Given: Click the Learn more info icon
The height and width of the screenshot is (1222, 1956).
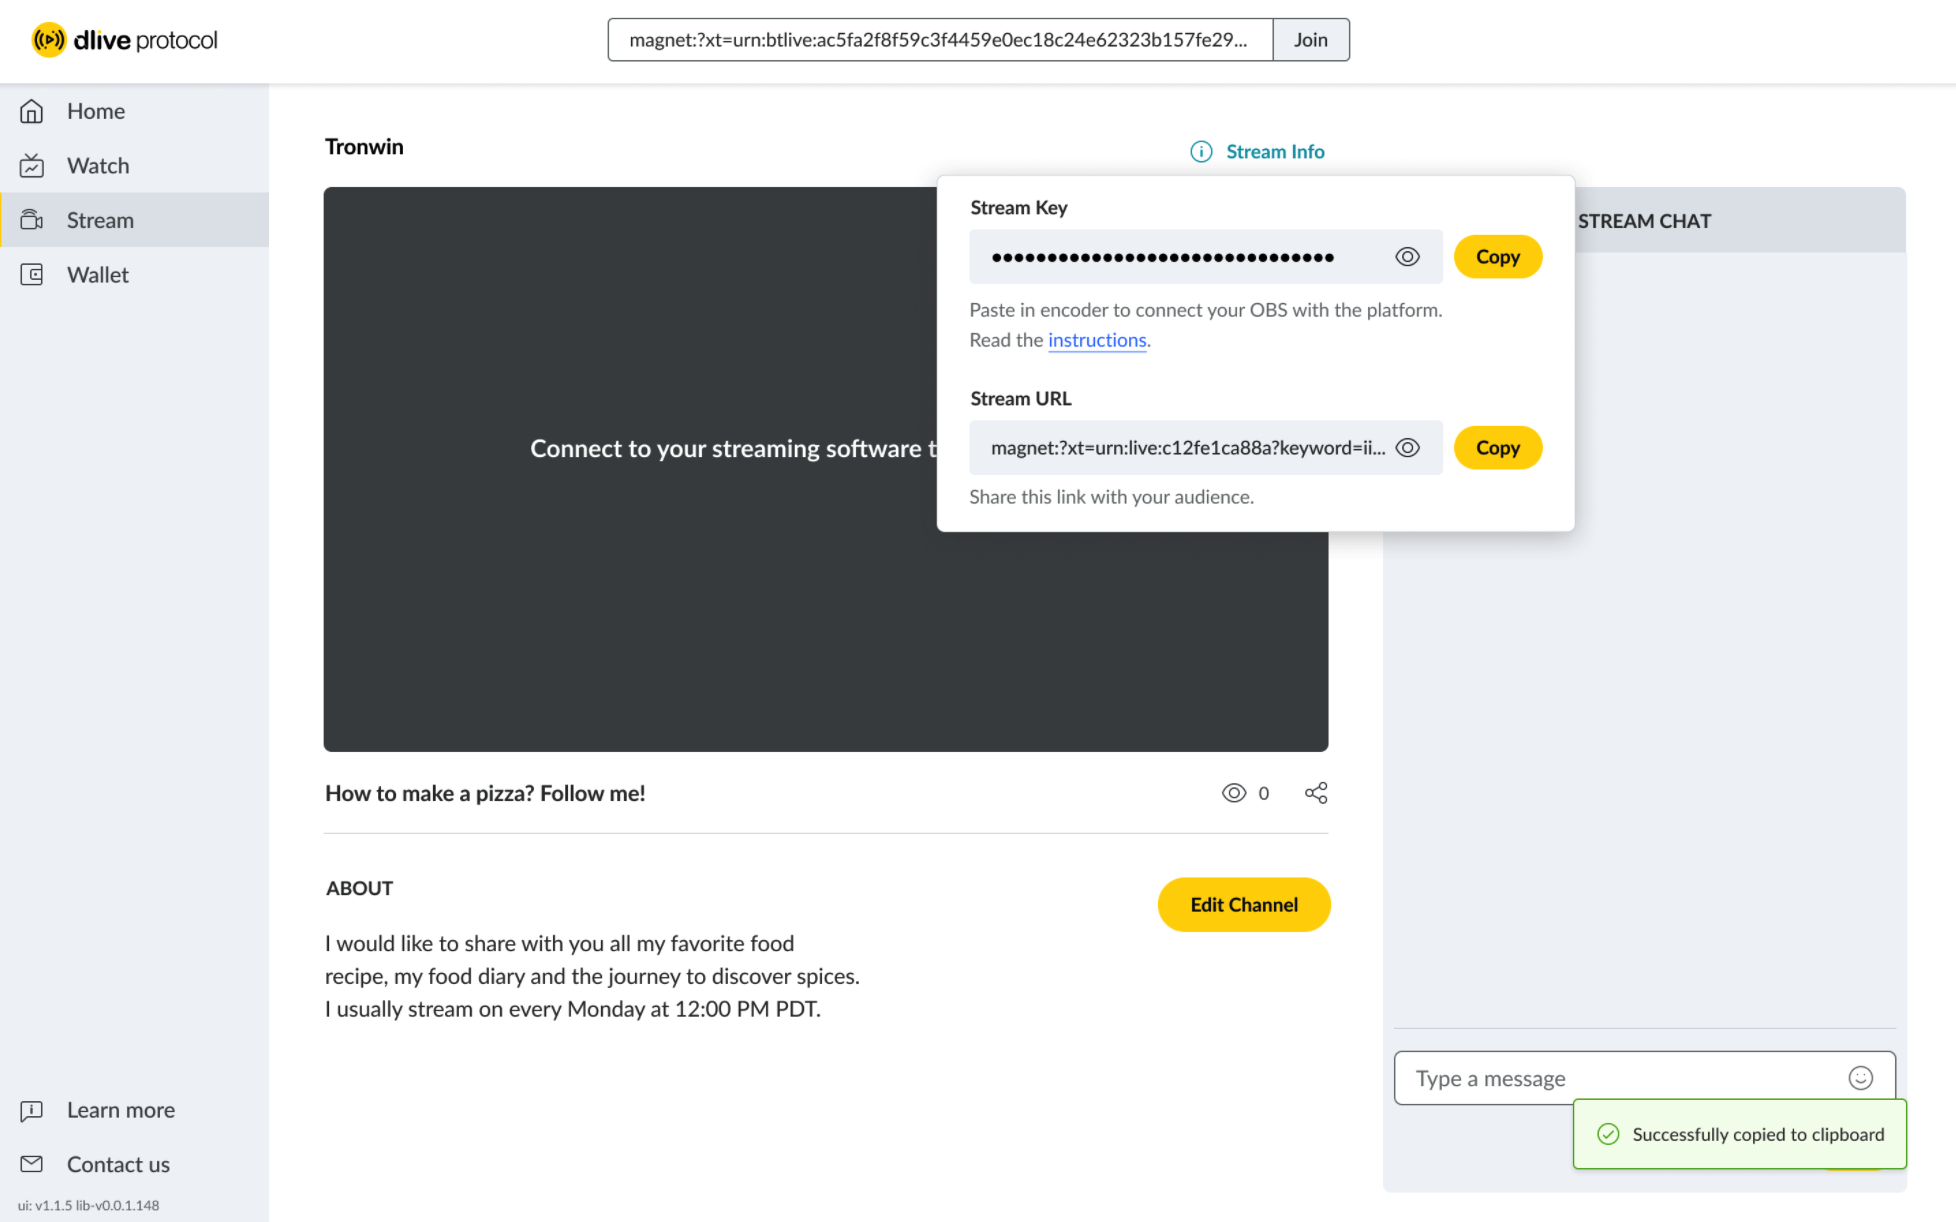Looking at the screenshot, I should pos(32,1110).
